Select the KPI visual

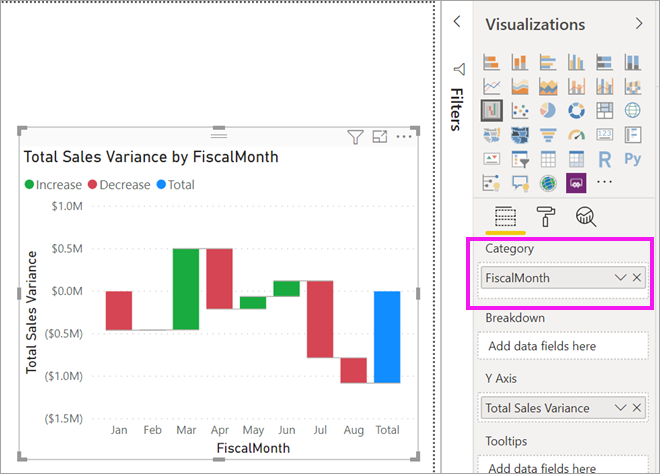coord(491,159)
